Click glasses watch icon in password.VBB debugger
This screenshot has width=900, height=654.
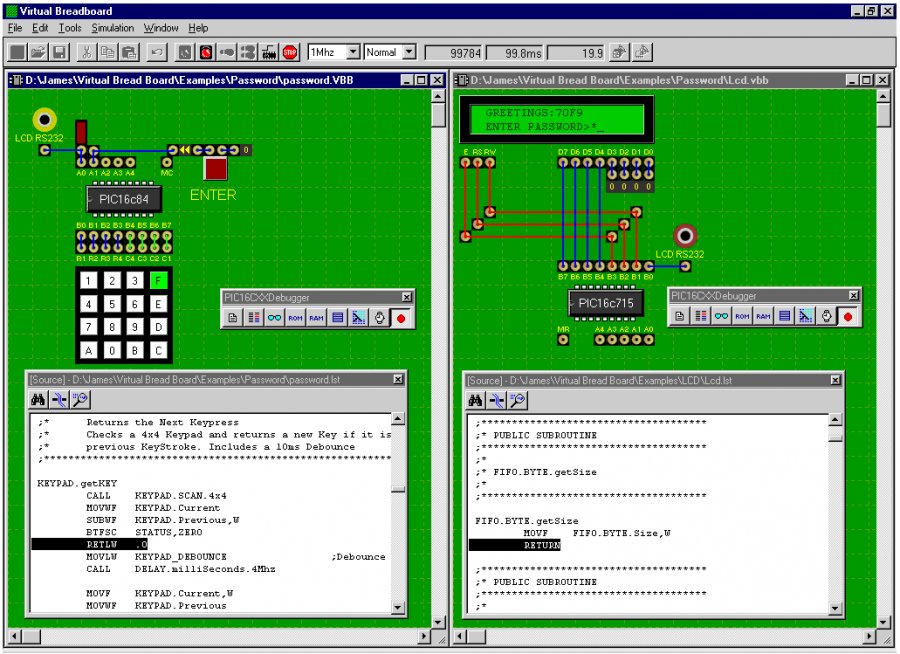[x=274, y=318]
